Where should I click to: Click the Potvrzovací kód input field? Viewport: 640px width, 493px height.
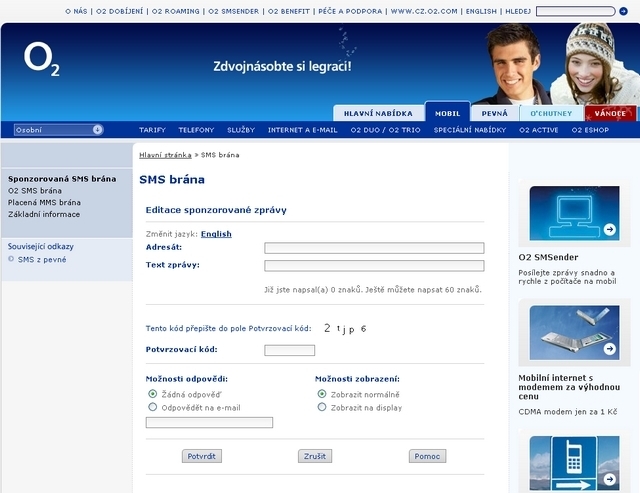[289, 350]
